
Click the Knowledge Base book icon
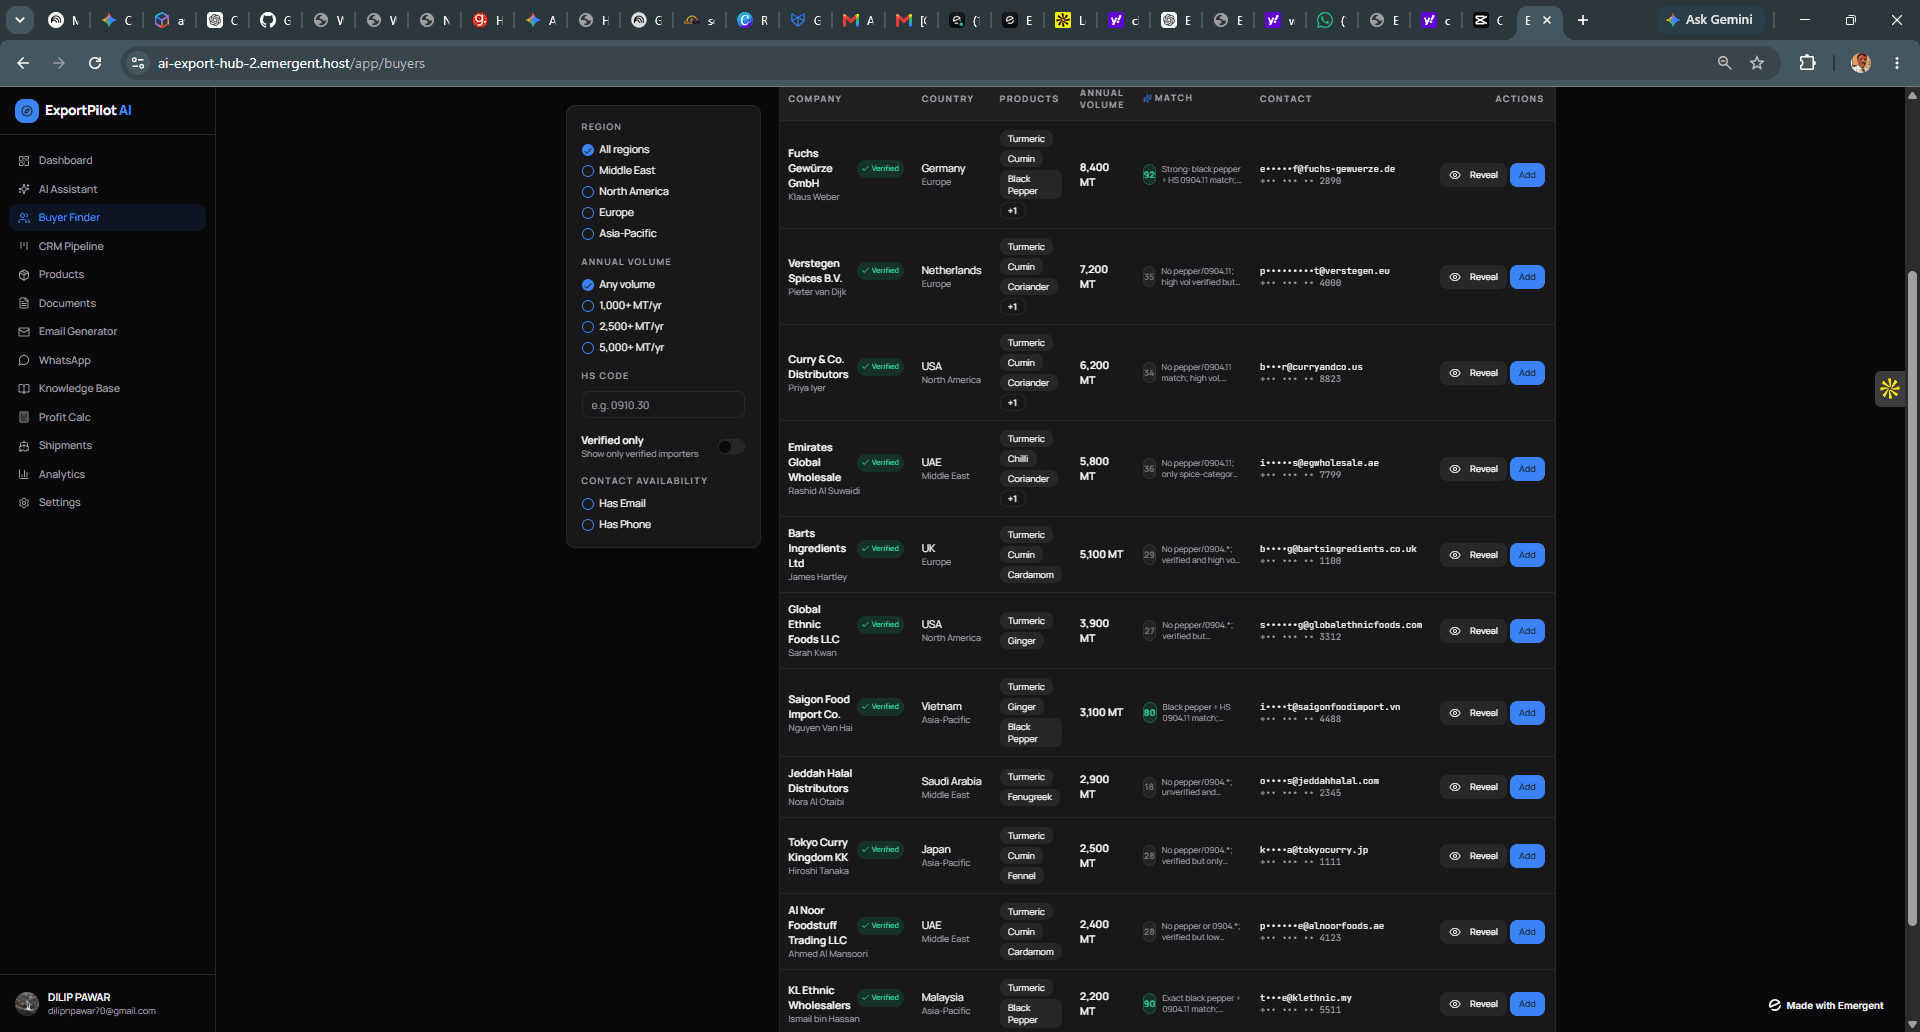[x=24, y=388]
